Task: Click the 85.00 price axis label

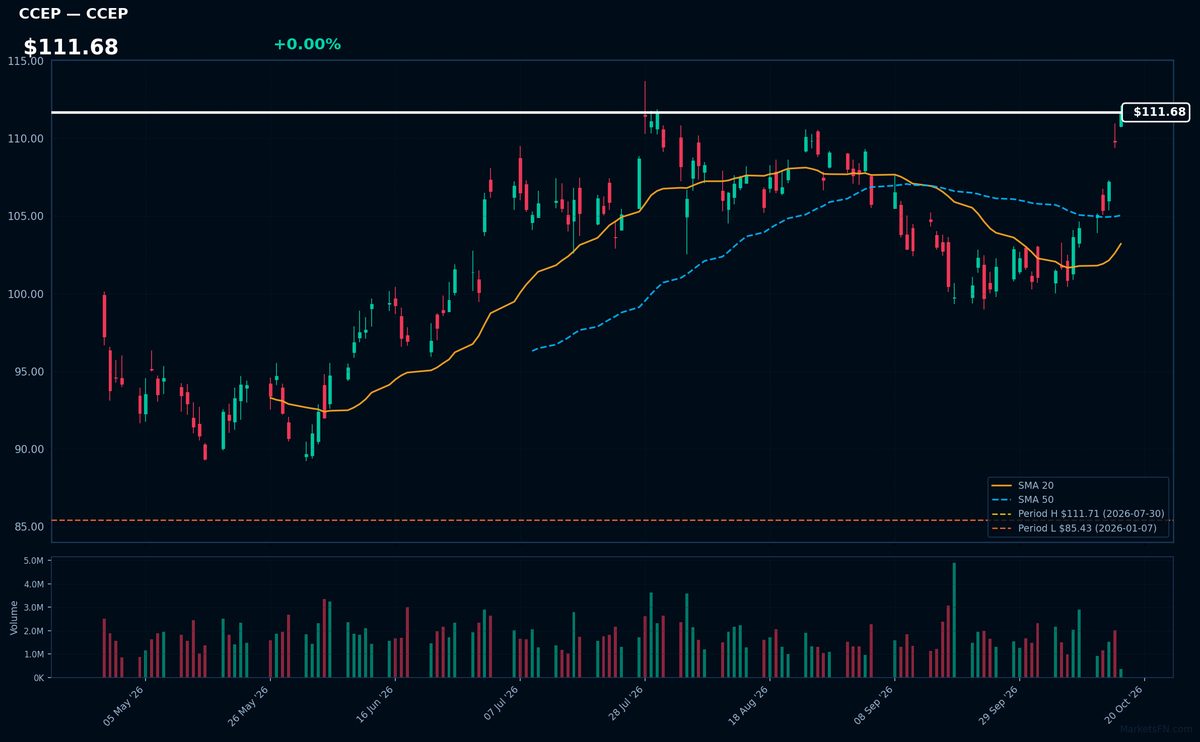Action: 28,527
